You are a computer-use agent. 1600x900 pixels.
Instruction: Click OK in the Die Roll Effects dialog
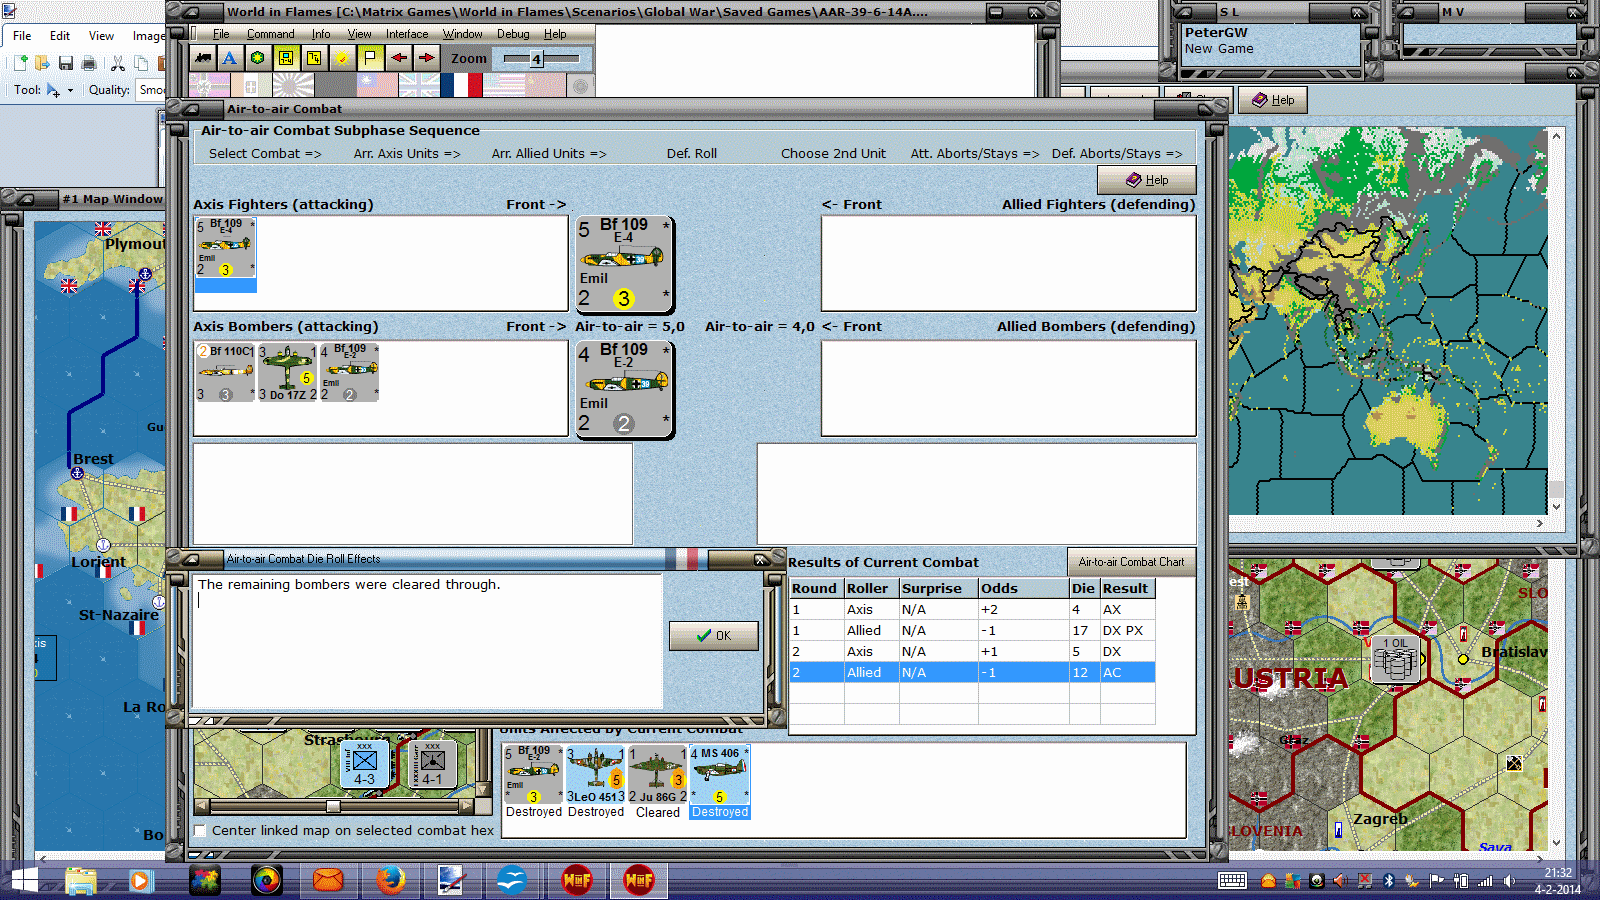(714, 636)
